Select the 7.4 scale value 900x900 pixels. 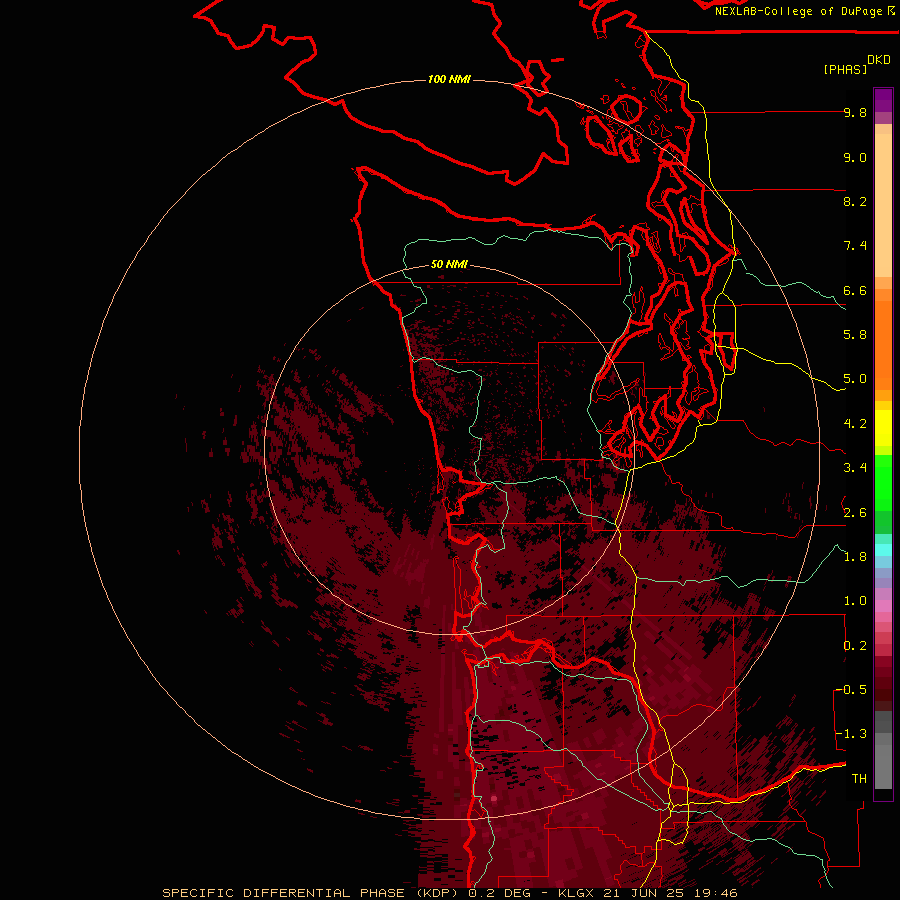[x=855, y=246]
